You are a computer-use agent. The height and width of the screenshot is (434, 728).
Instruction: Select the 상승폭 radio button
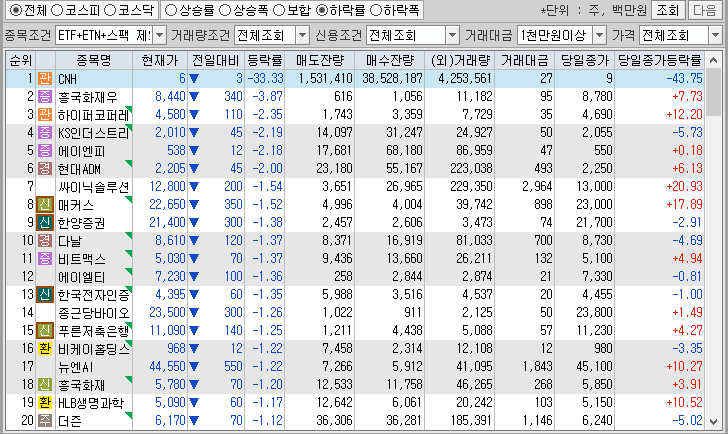click(x=225, y=10)
